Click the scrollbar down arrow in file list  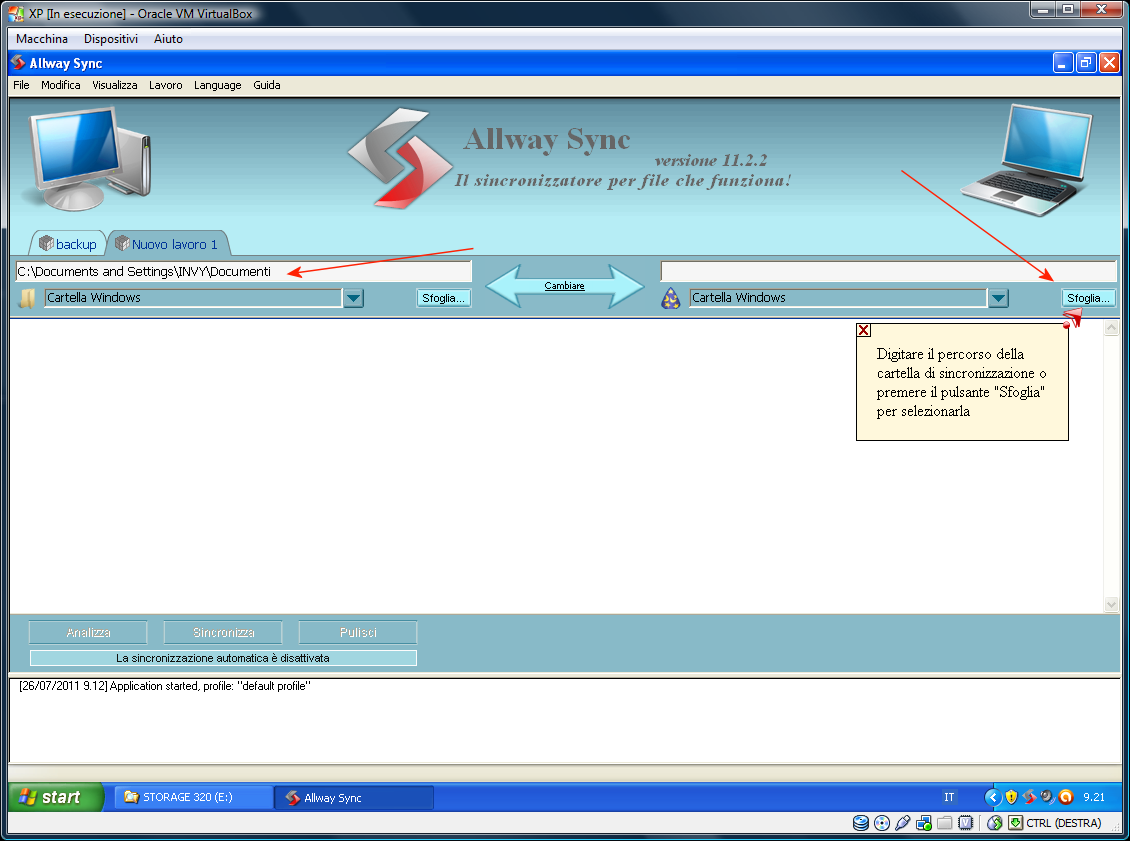[1111, 604]
